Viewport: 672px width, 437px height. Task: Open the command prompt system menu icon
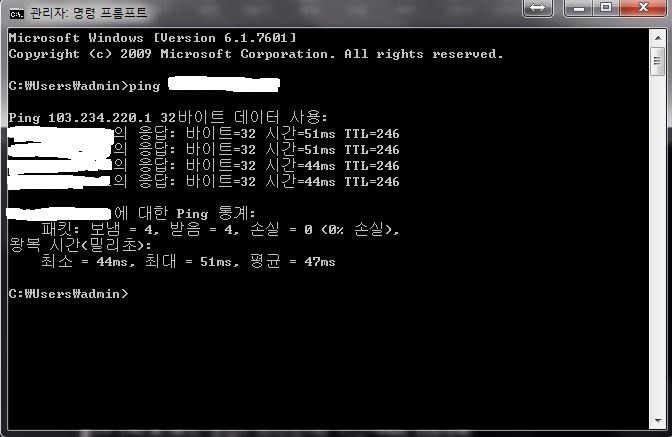(x=17, y=14)
